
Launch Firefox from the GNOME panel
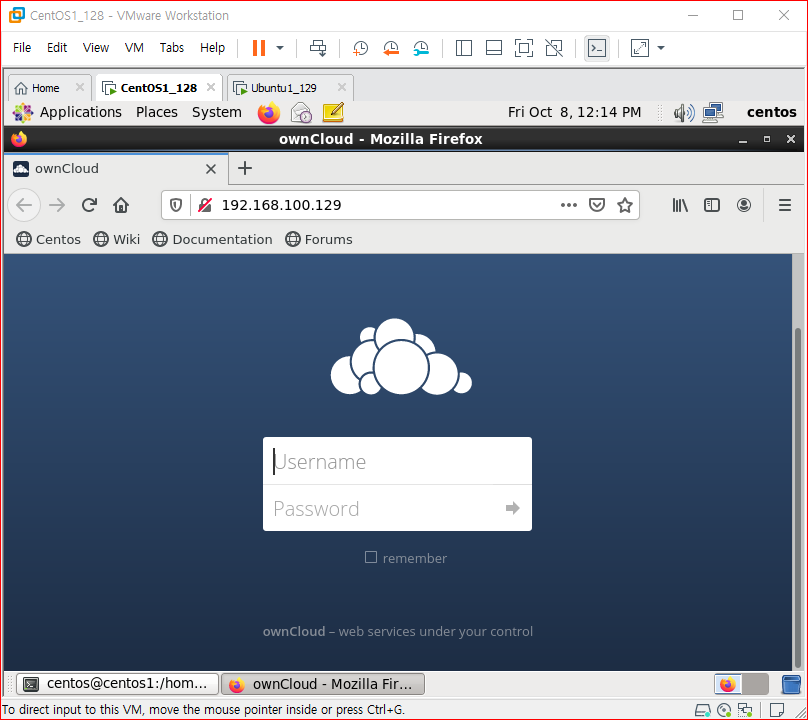[x=268, y=112]
